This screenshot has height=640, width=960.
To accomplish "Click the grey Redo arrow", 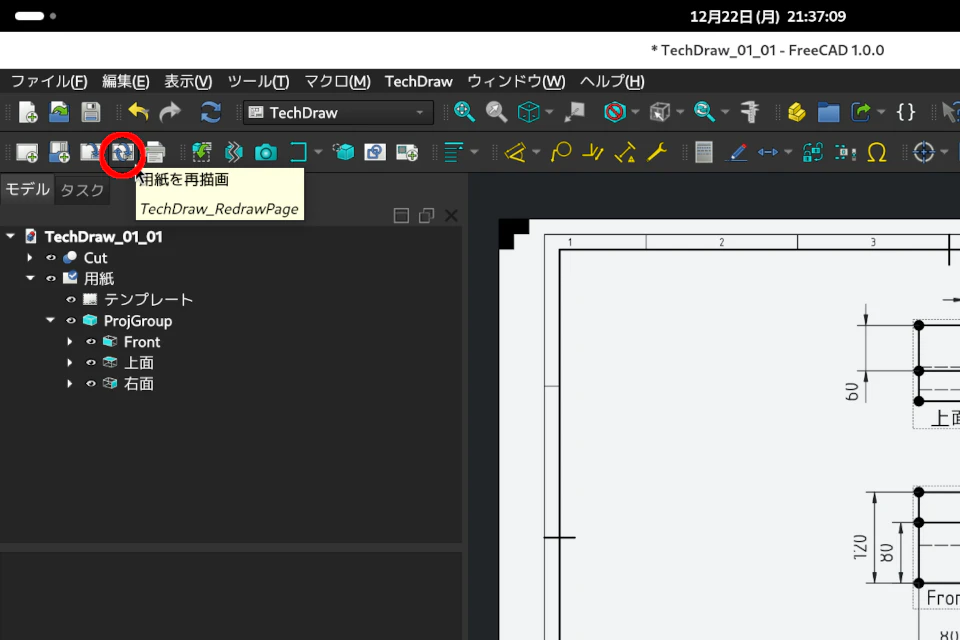I will (x=170, y=112).
